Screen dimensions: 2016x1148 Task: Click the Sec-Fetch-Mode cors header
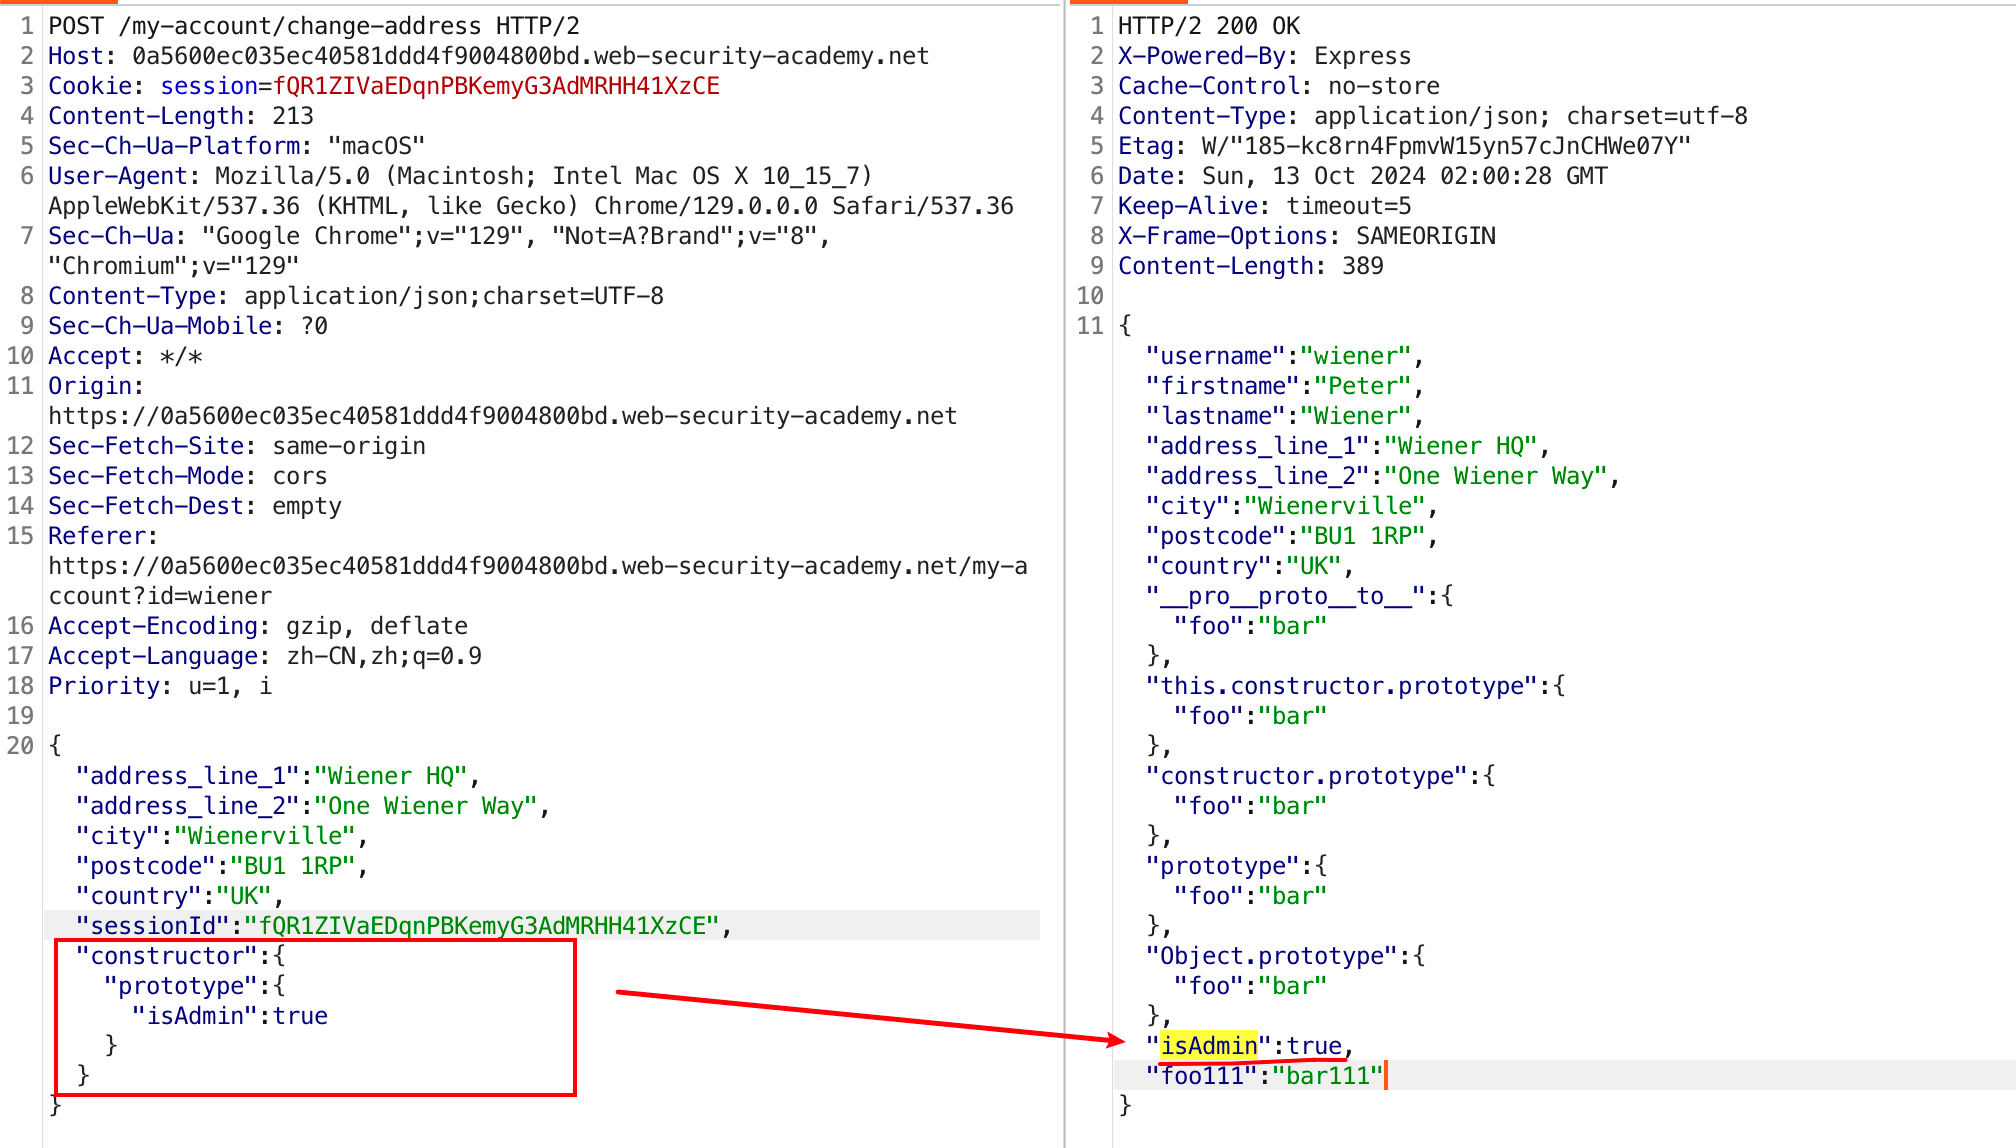[187, 476]
